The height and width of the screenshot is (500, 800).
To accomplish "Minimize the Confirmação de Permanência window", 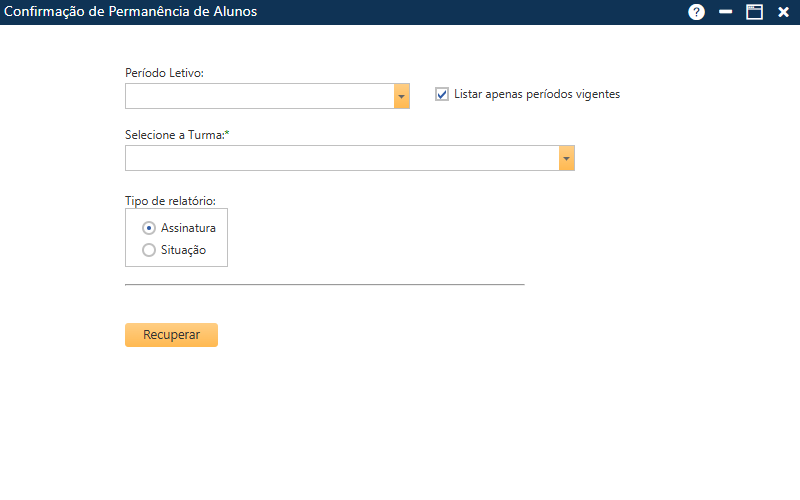I will click(x=726, y=12).
